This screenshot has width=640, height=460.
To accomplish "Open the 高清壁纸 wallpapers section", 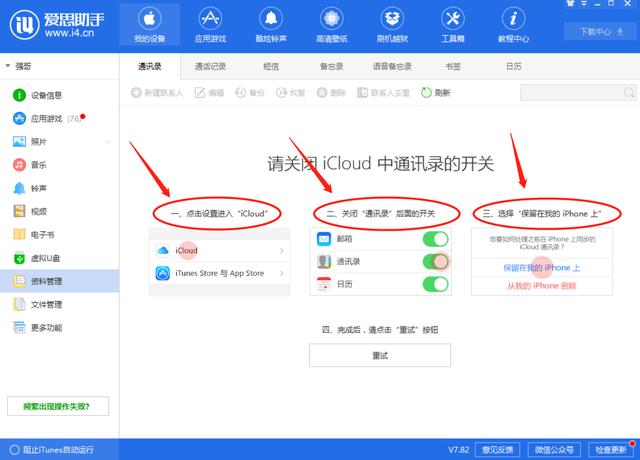I will pos(331,24).
